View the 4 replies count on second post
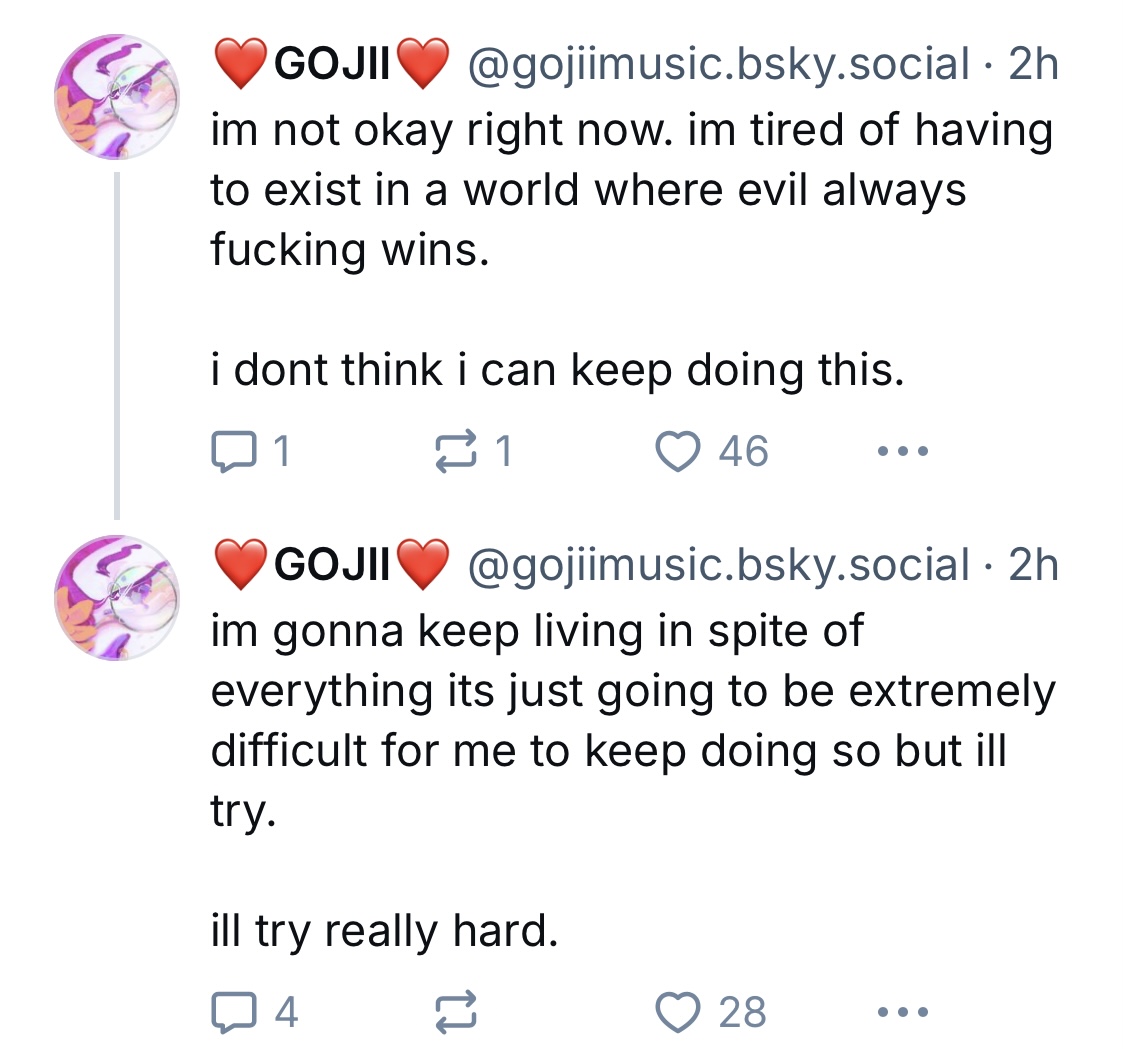Image resolution: width=1125 pixels, height=1049 pixels. click(286, 1012)
